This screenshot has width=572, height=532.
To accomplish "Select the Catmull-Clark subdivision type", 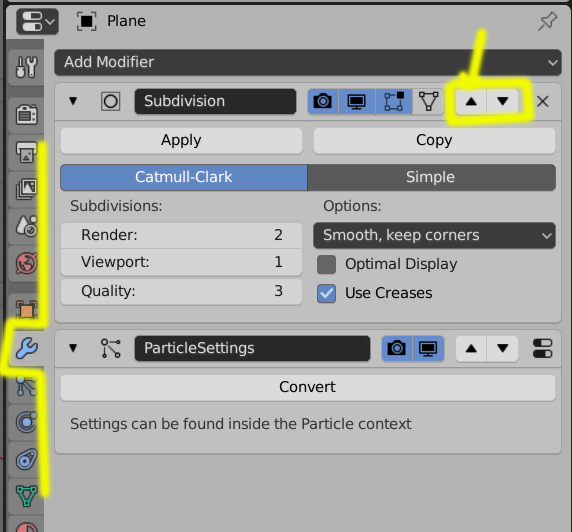I will coord(184,177).
